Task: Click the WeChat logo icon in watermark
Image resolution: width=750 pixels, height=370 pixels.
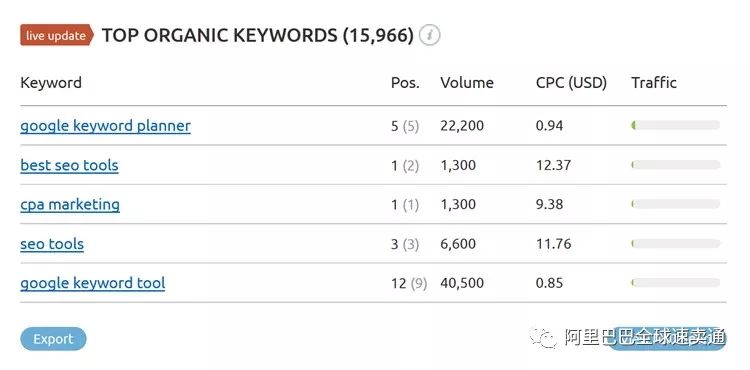Action: 542,338
